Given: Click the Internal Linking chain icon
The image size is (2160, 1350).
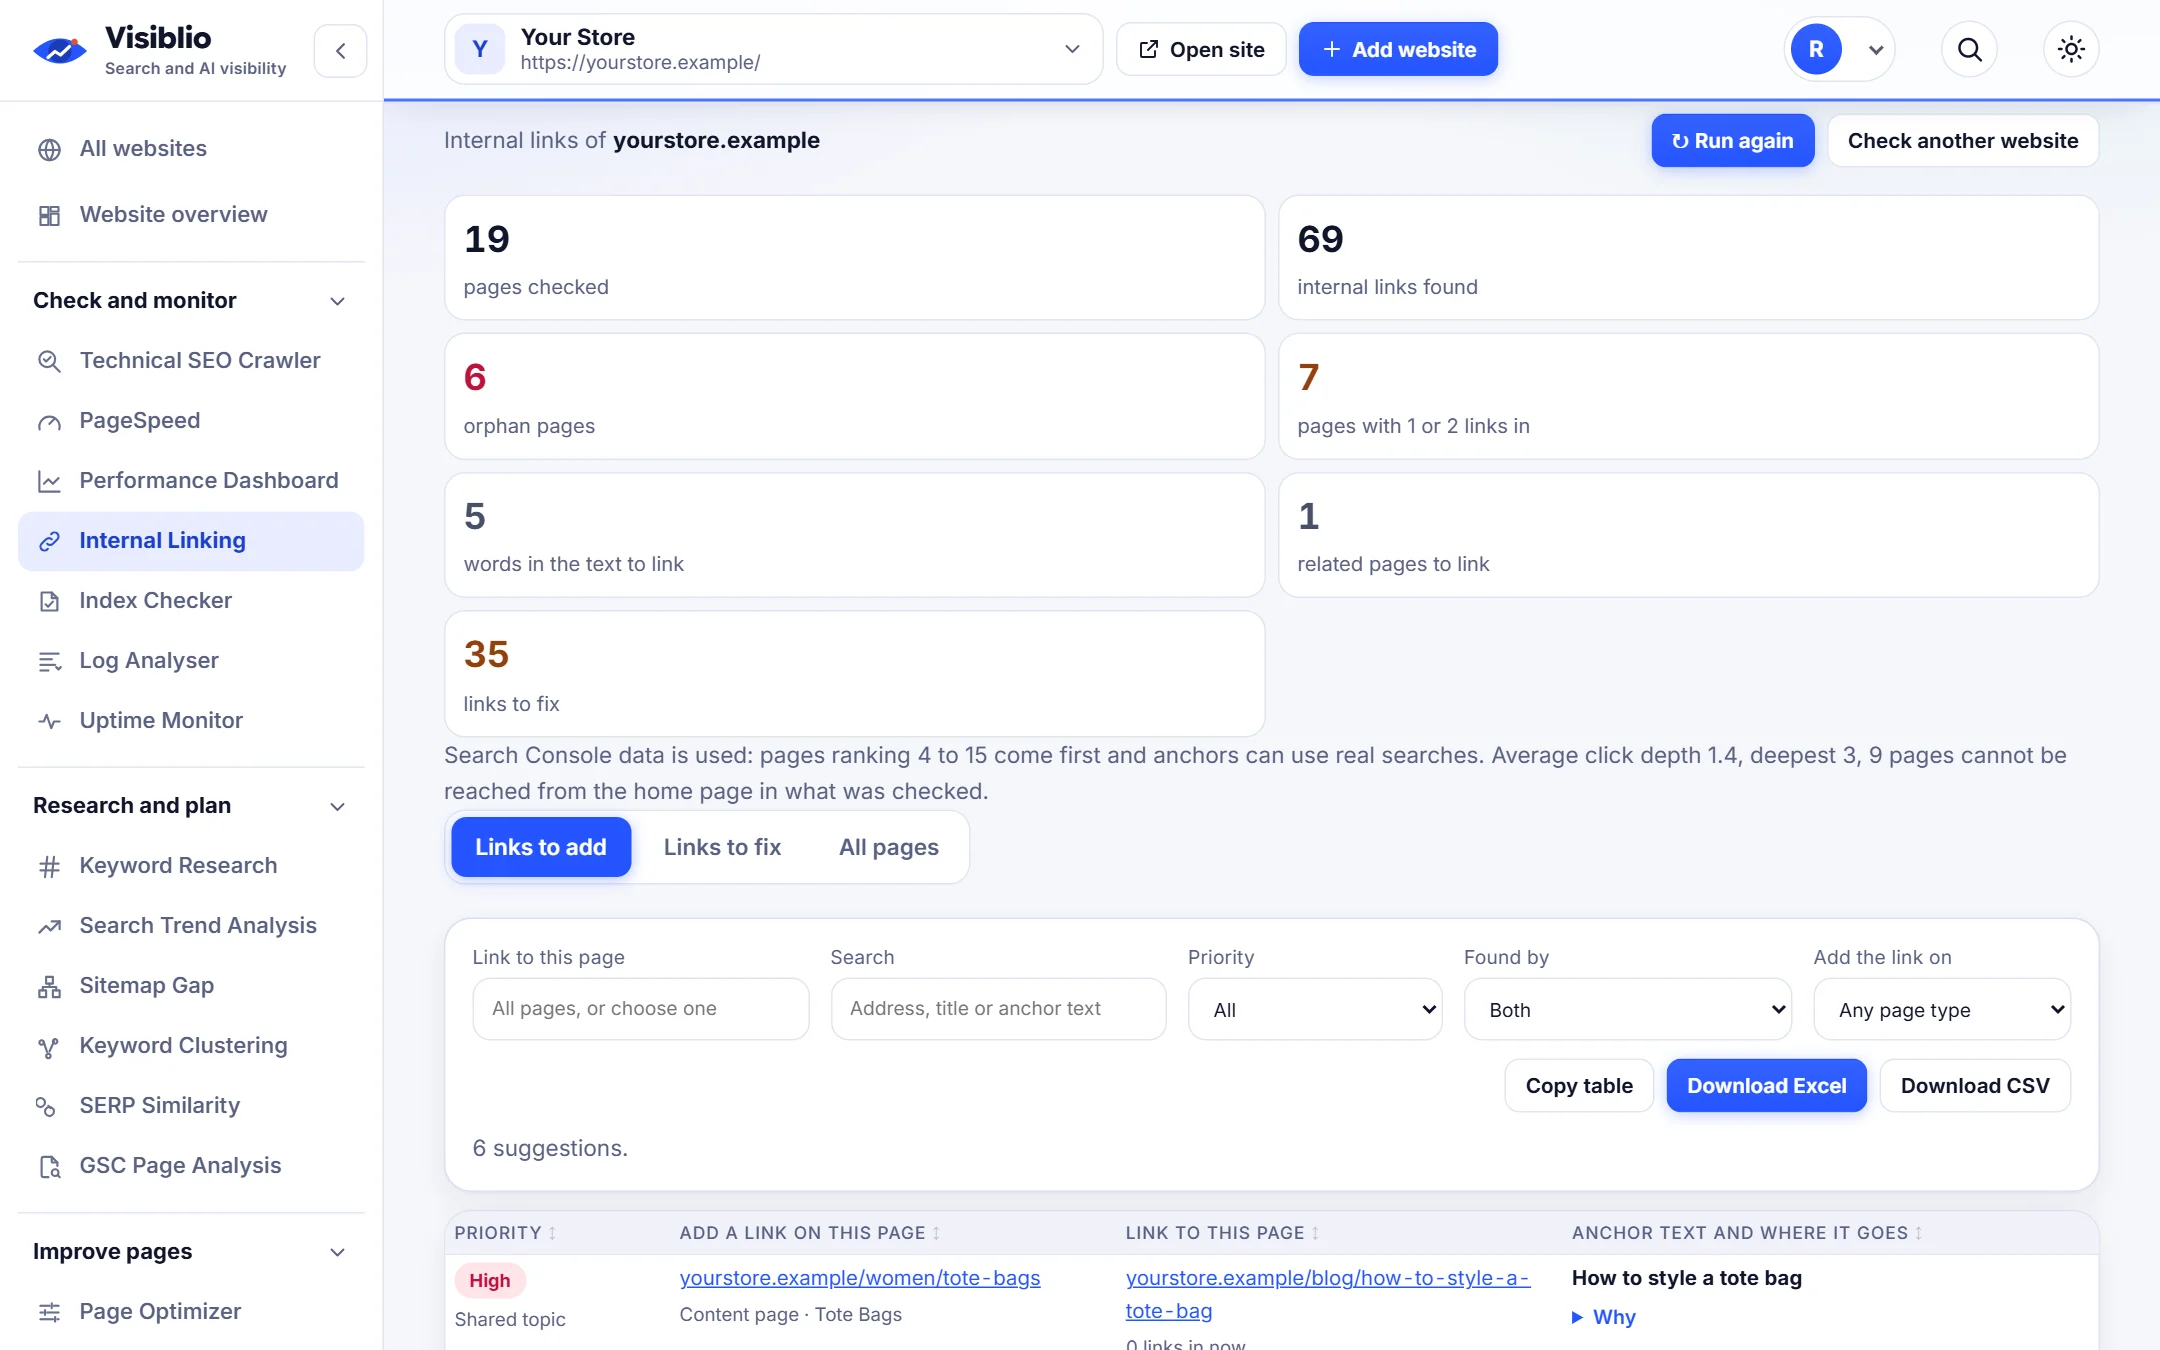Looking at the screenshot, I should click(x=49, y=541).
